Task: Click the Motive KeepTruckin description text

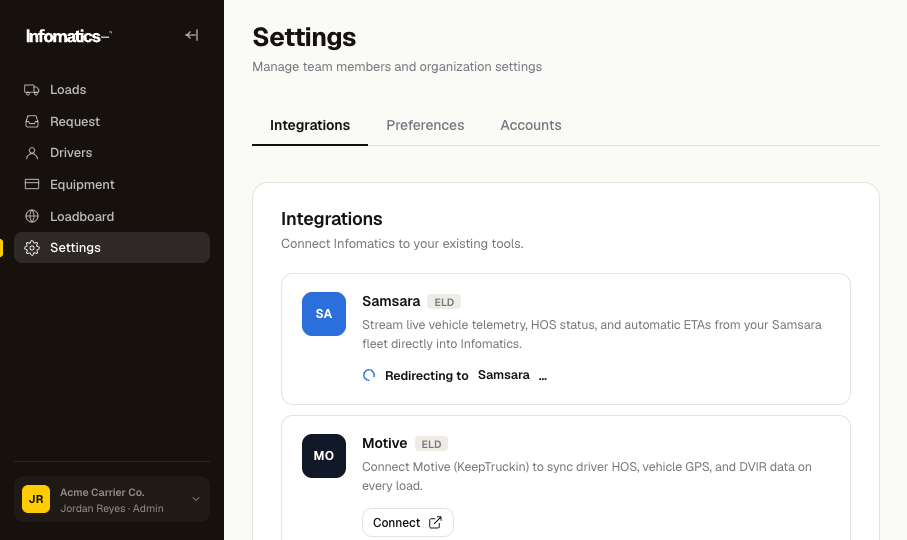Action: coord(587,476)
